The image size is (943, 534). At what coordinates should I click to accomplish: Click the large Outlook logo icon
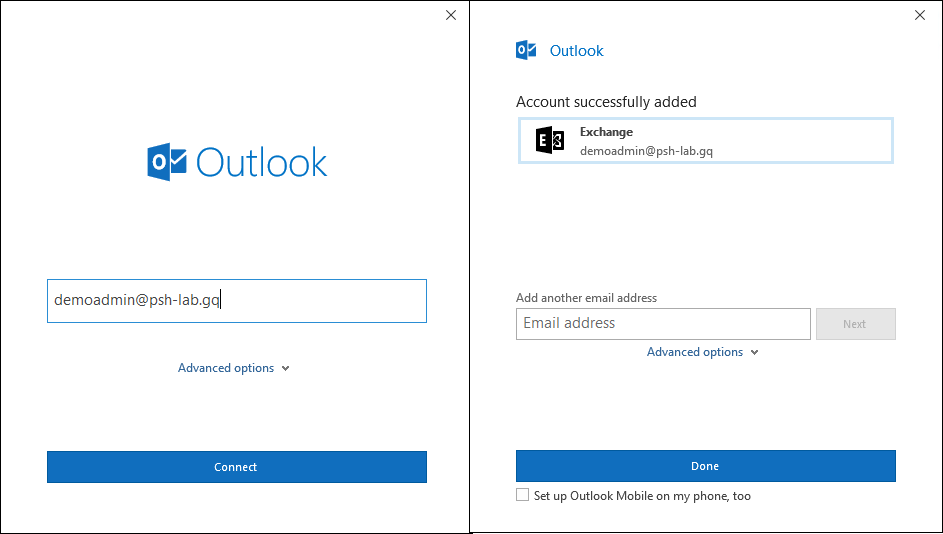click(167, 162)
